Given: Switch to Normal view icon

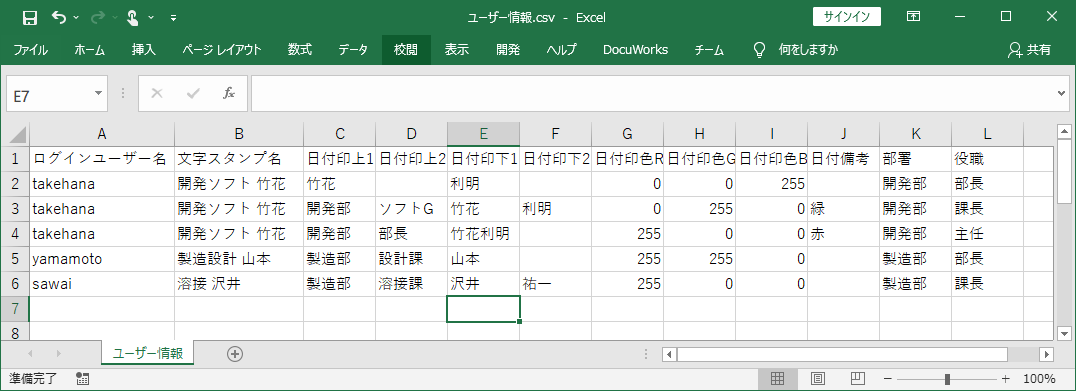Looking at the screenshot, I should pos(777,379).
